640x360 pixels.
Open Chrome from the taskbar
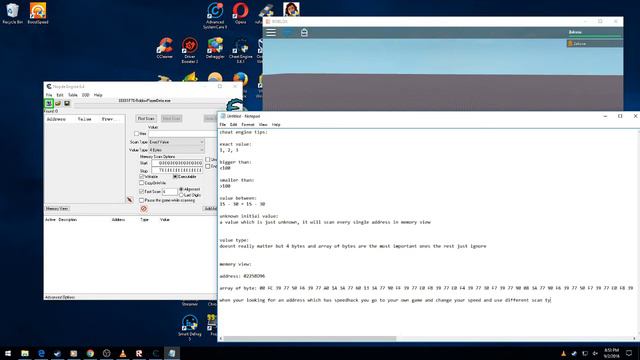pos(90,353)
